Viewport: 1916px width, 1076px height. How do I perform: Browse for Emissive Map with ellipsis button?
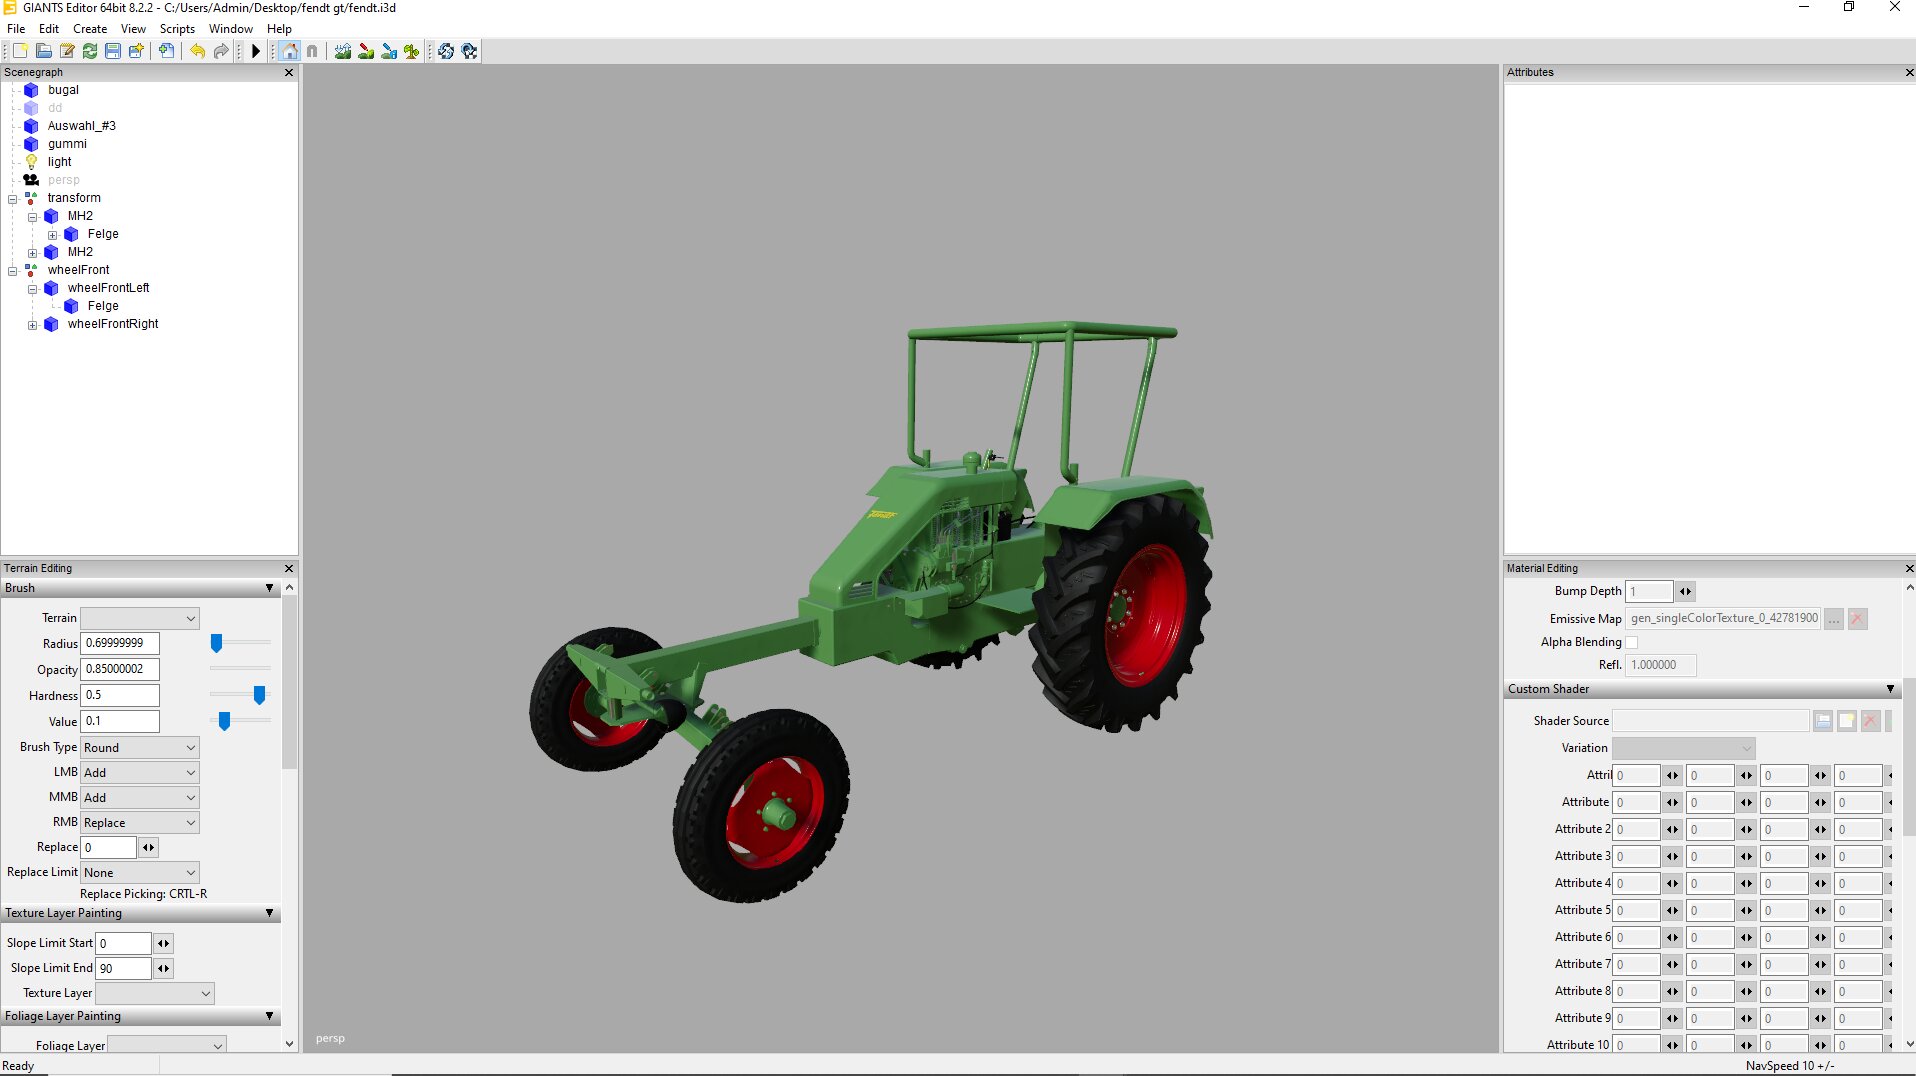[x=1833, y=619]
